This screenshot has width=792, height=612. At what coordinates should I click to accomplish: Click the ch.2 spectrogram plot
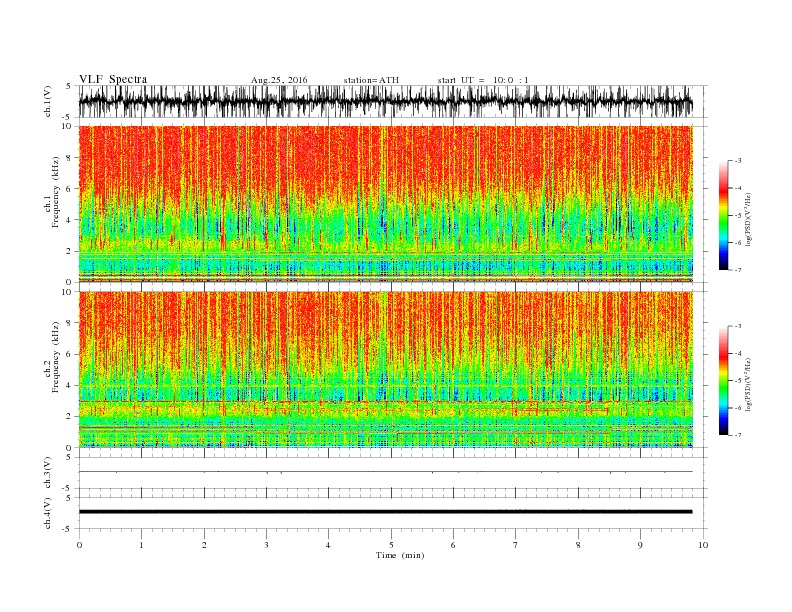(385, 370)
